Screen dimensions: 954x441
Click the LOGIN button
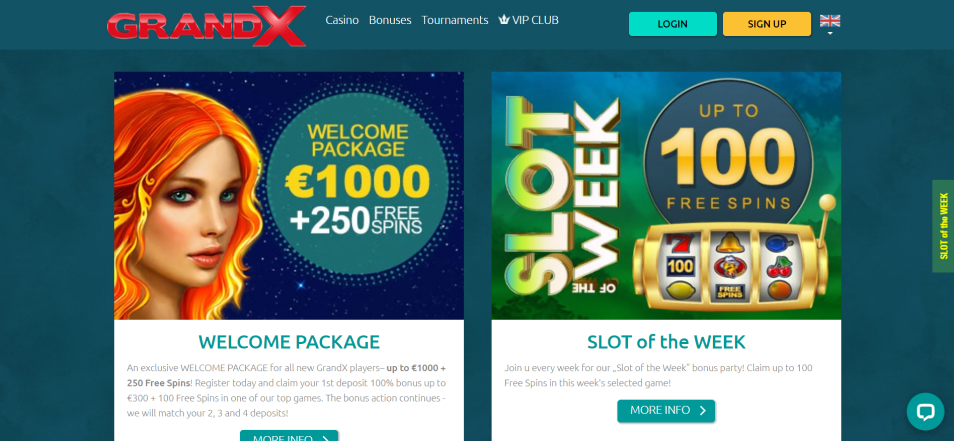(672, 24)
